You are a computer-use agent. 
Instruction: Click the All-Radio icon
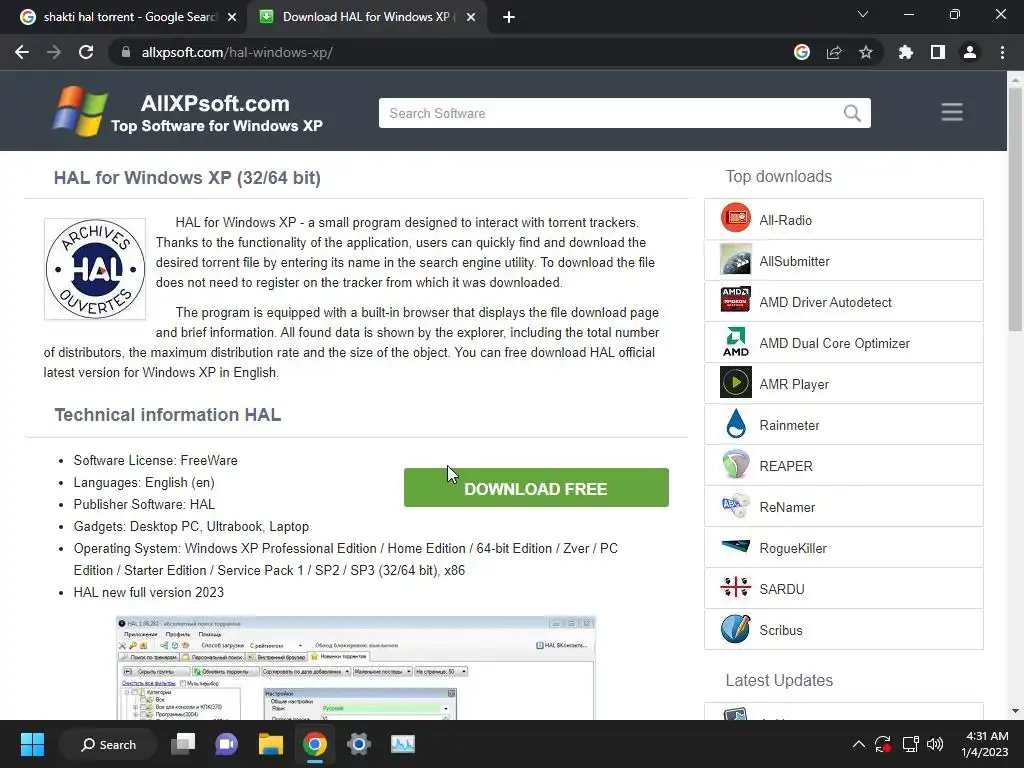(x=735, y=218)
